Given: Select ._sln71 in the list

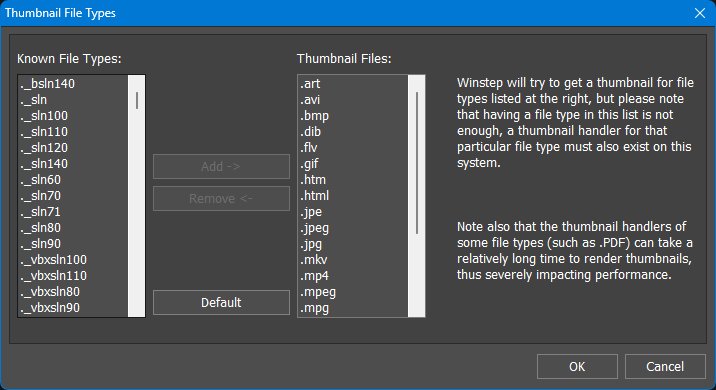Looking at the screenshot, I should click(73, 211).
